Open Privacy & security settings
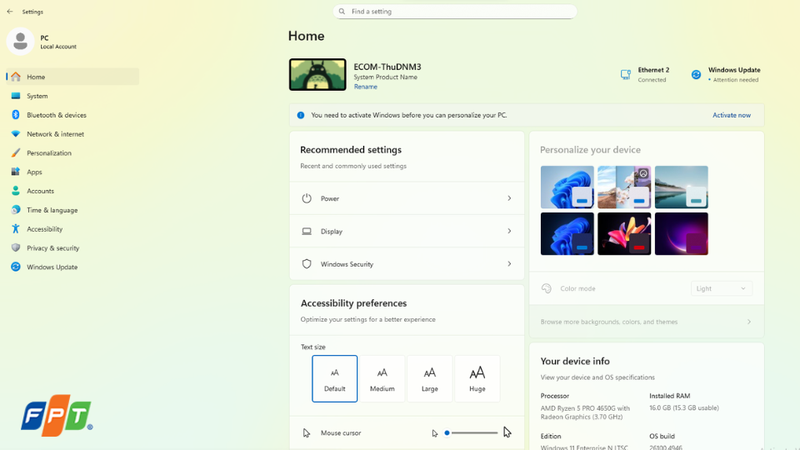 pyautogui.click(x=72, y=248)
